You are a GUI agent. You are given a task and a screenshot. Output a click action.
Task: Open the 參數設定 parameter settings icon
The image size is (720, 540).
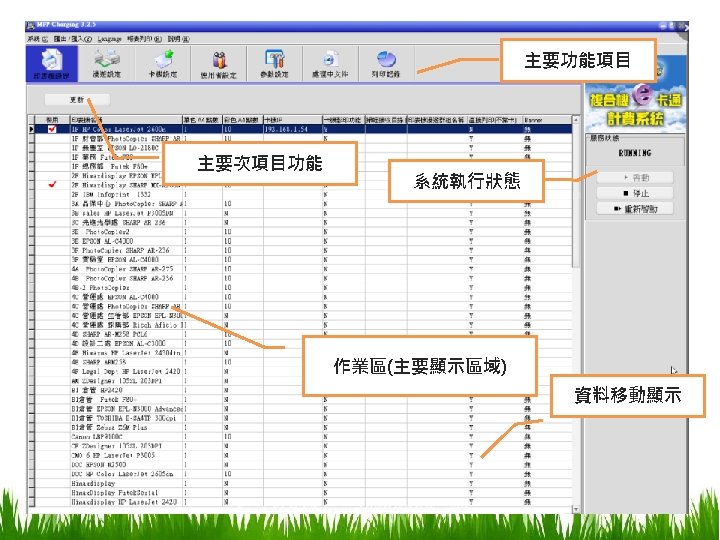pos(275,64)
